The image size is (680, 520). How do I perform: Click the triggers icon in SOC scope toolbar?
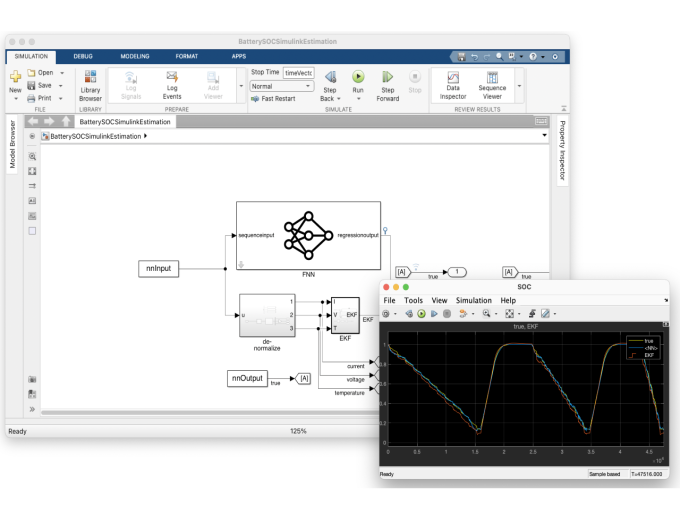click(532, 314)
